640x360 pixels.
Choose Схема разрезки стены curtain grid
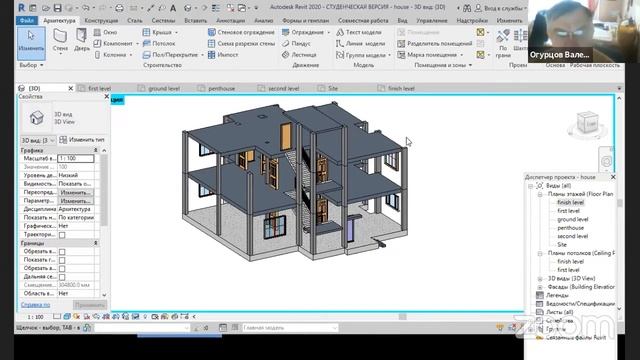tap(241, 43)
